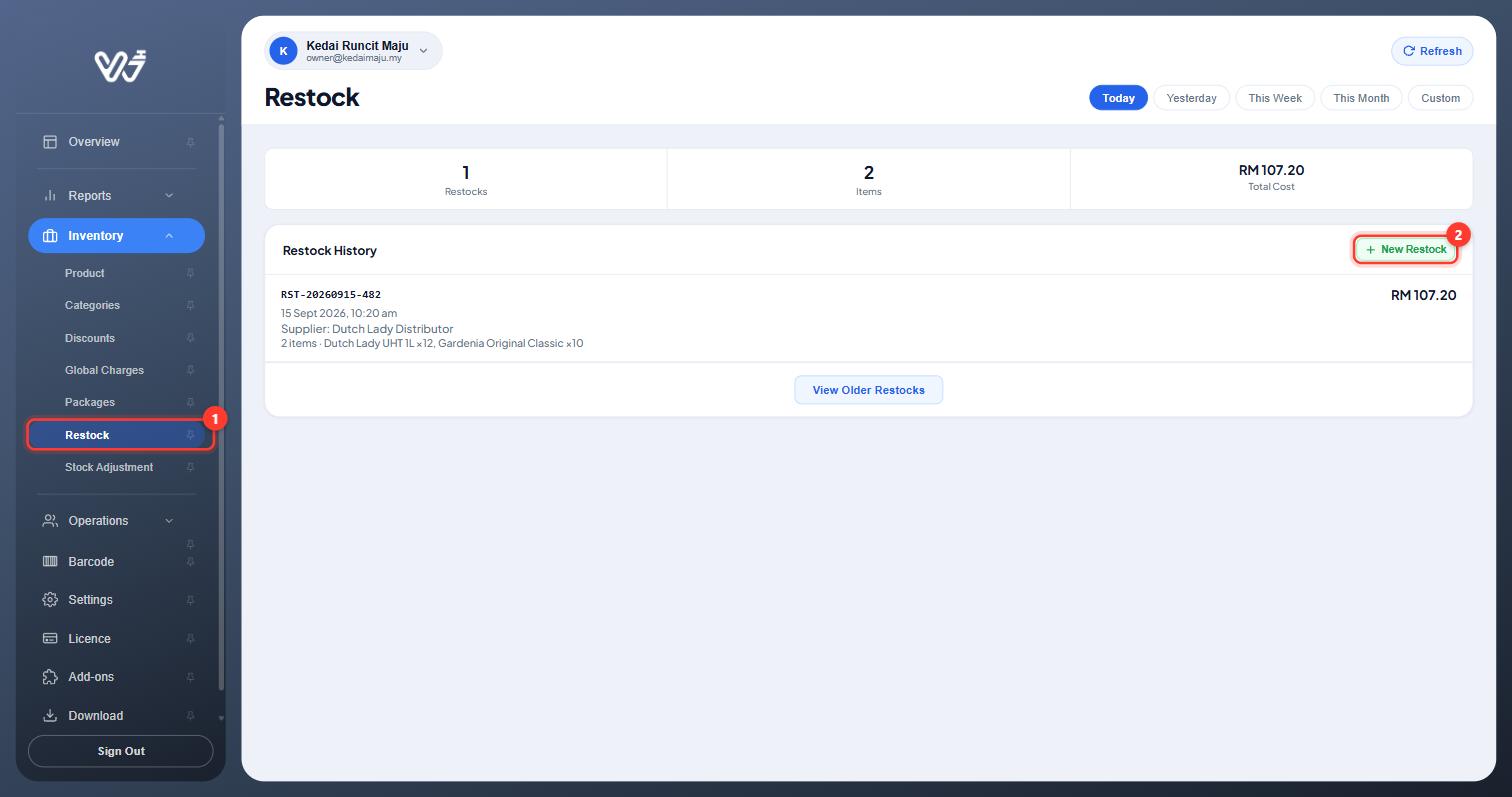Pin the Categories submenu item
The height and width of the screenshot is (797, 1512).
point(190,306)
